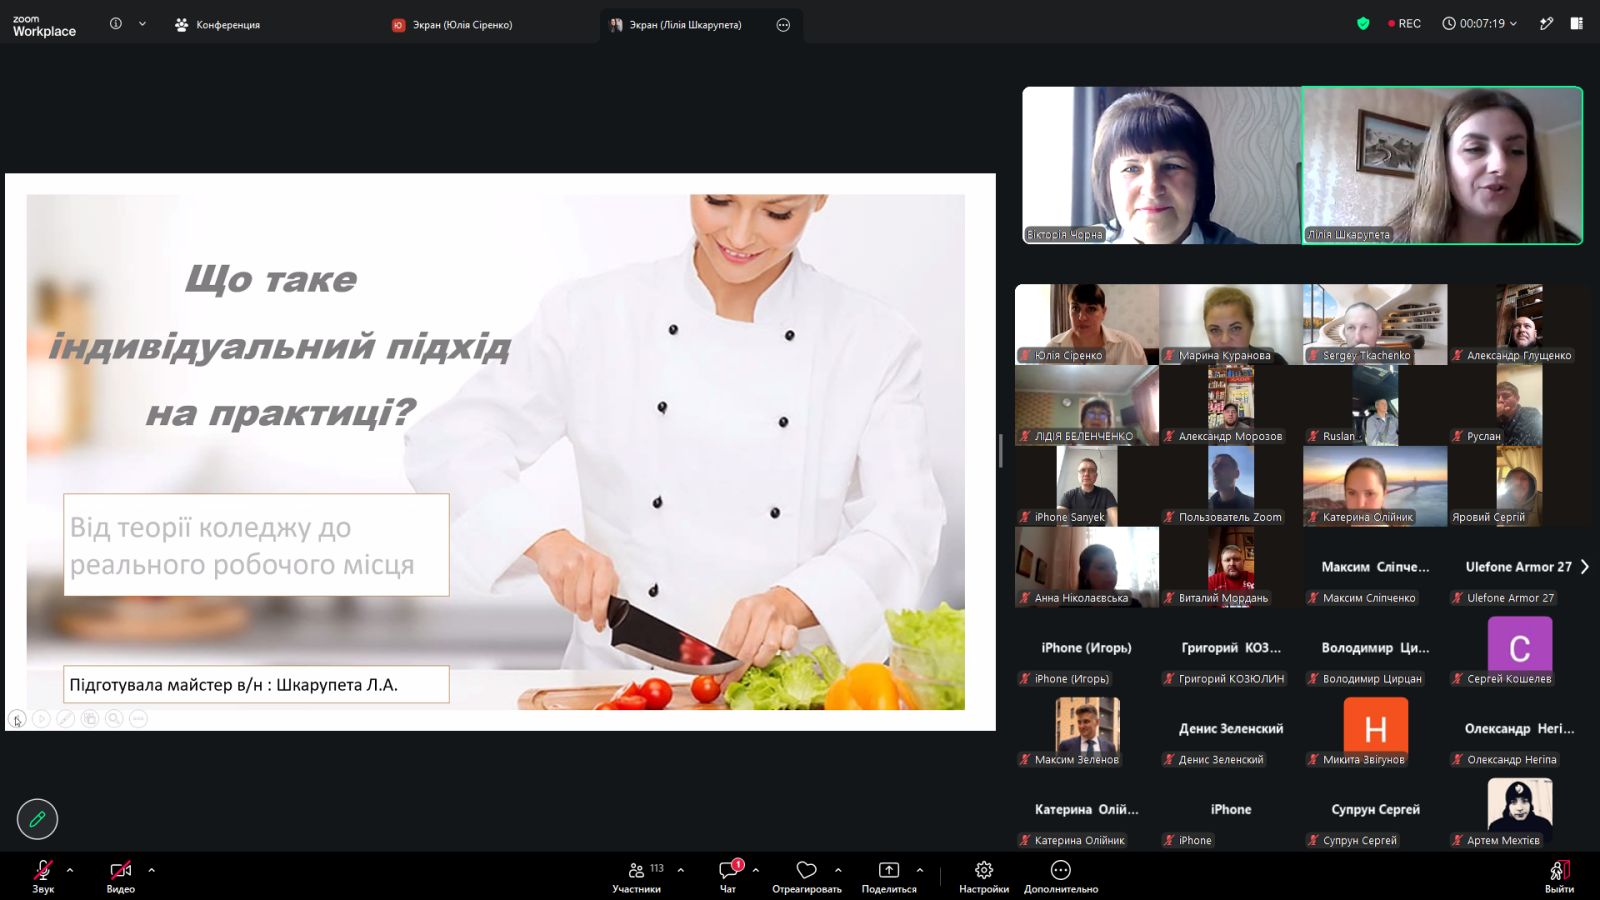Open options menu on Лілія Шкарупета screen tab

783,25
